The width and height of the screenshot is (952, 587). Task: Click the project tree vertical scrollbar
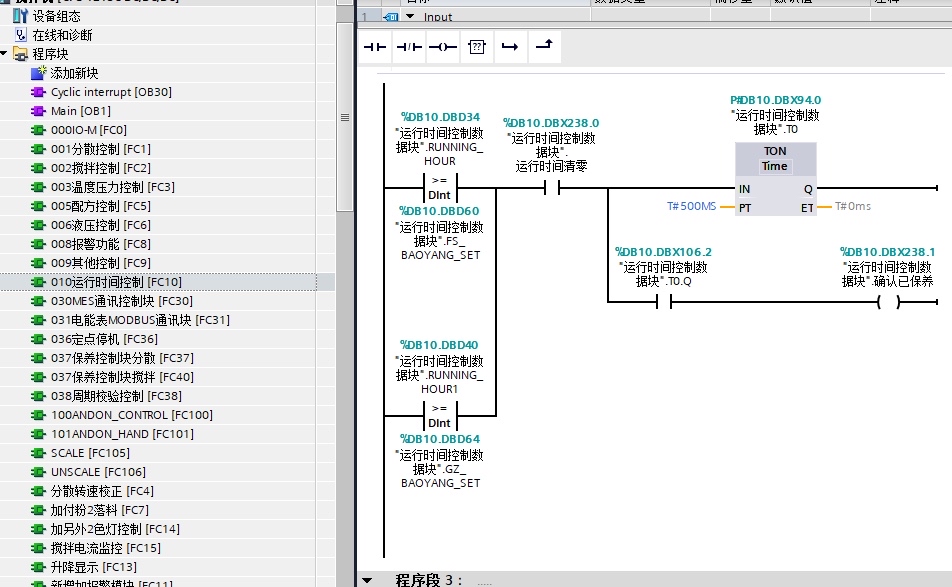345,117
